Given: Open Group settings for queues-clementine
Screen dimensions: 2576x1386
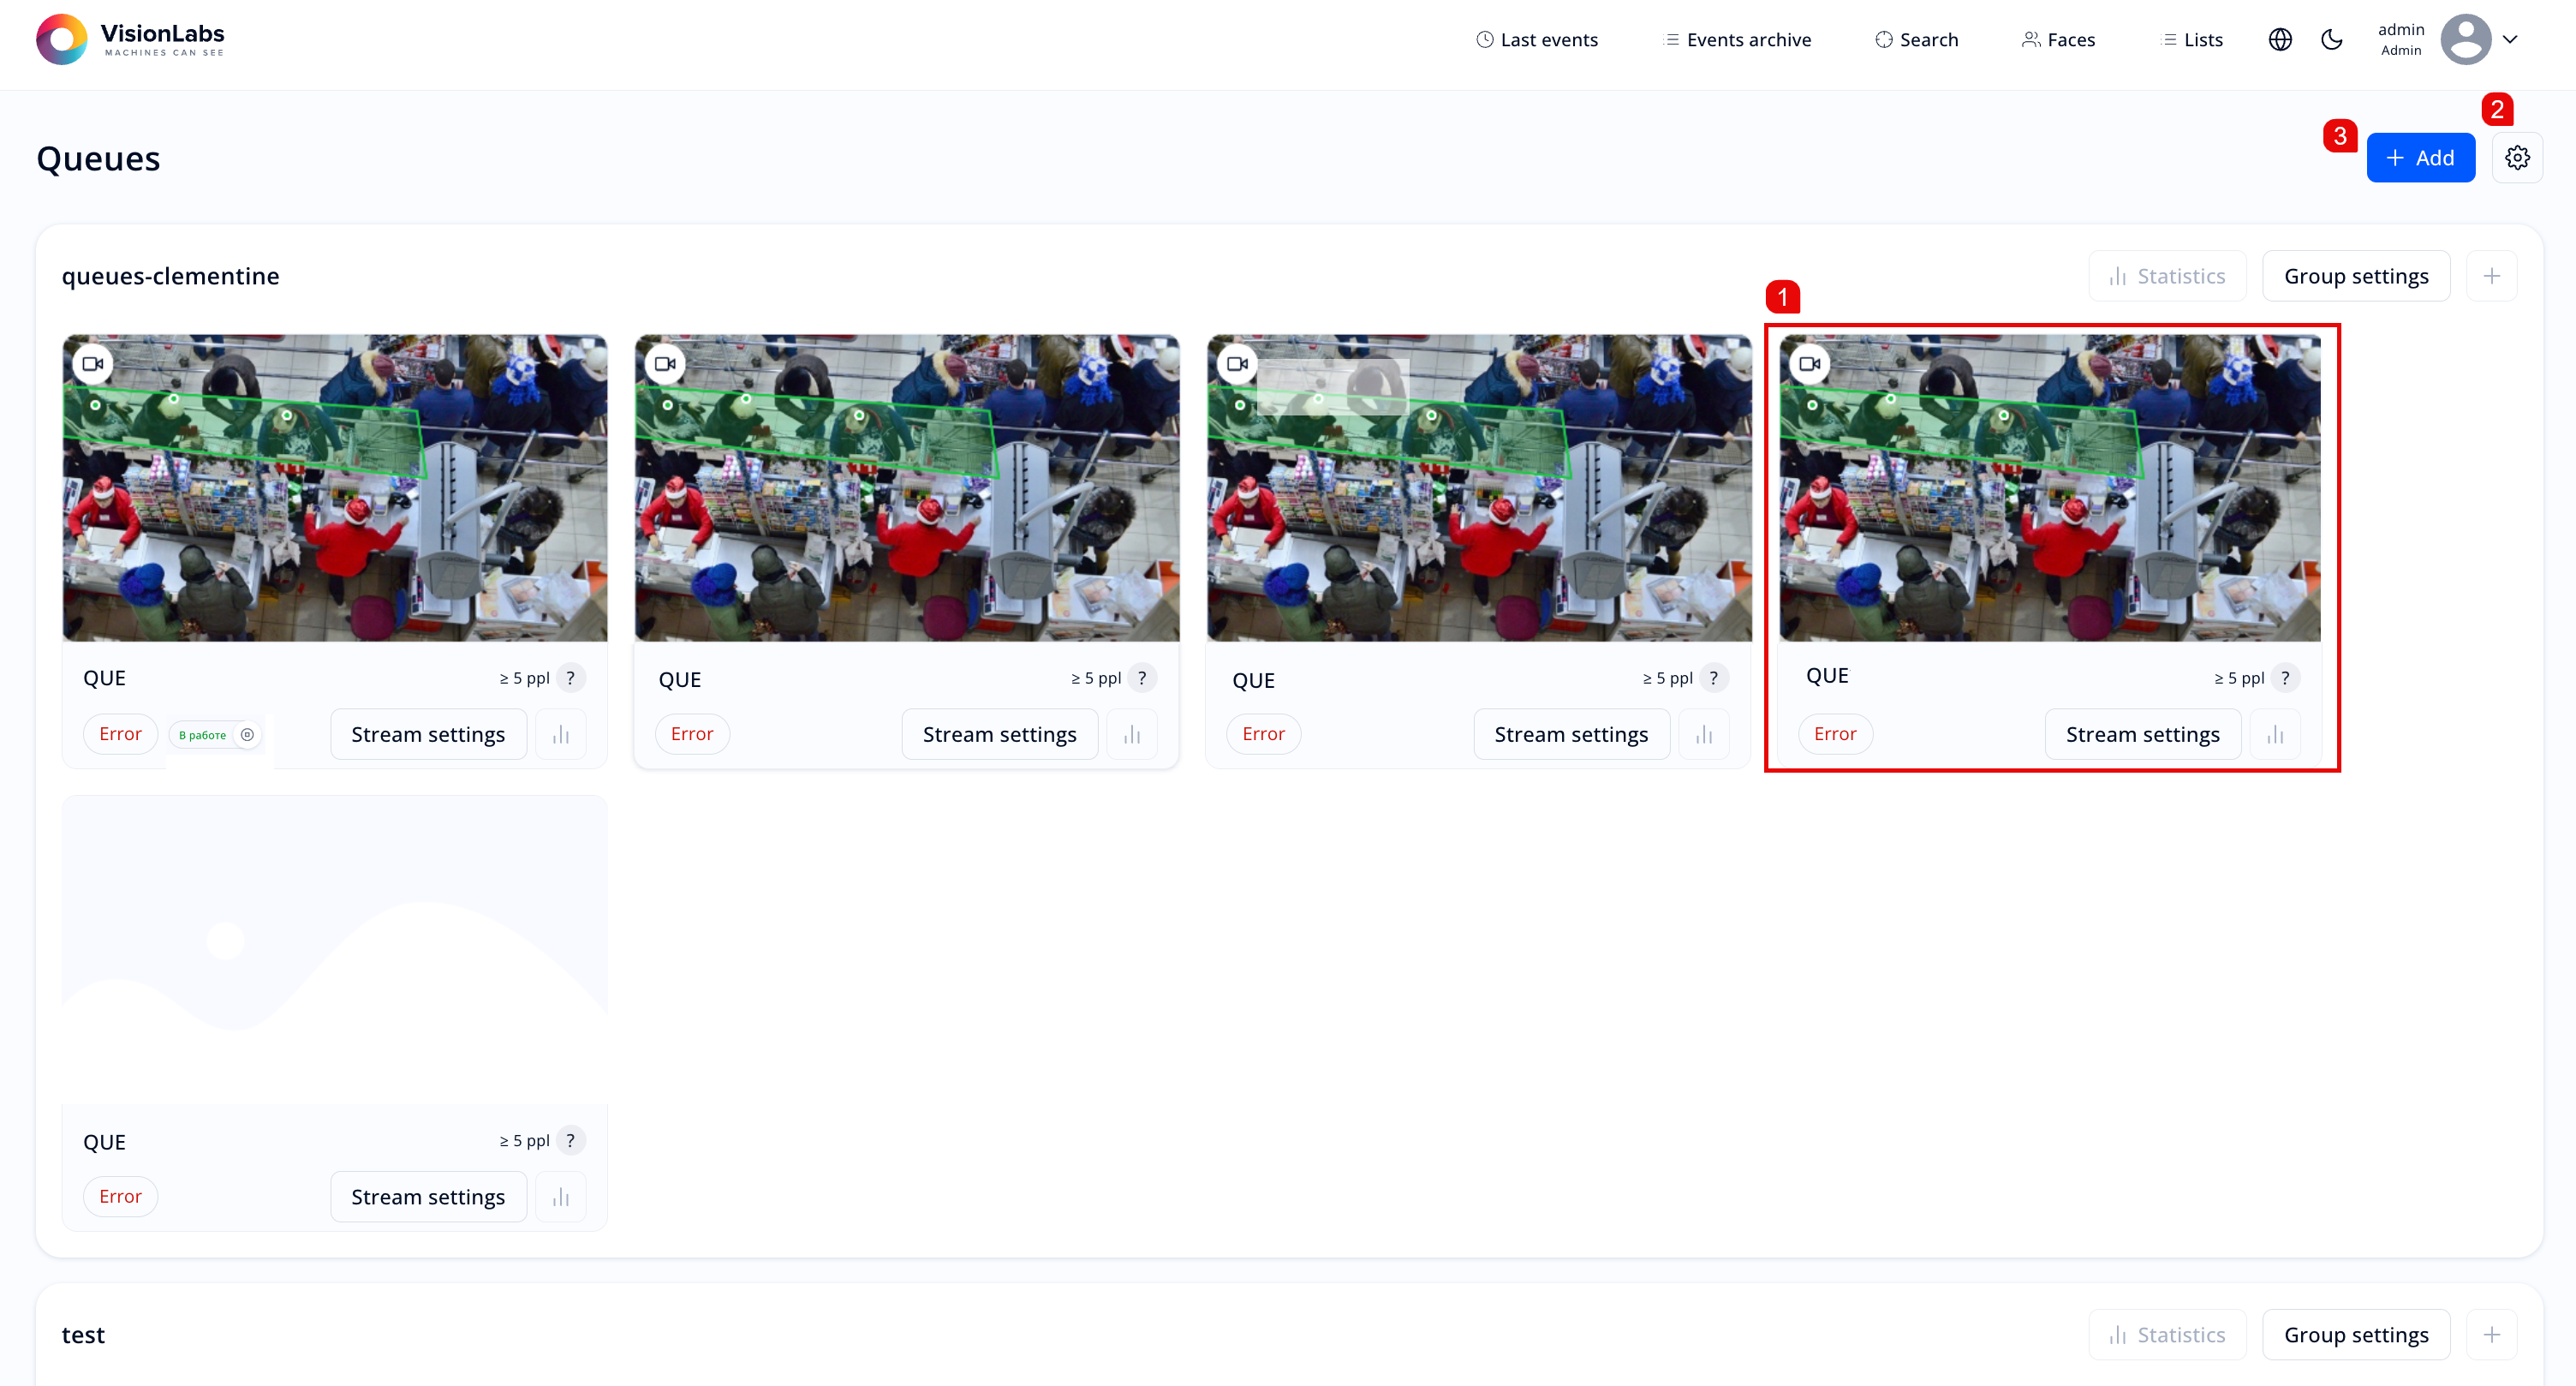Looking at the screenshot, I should (2355, 276).
